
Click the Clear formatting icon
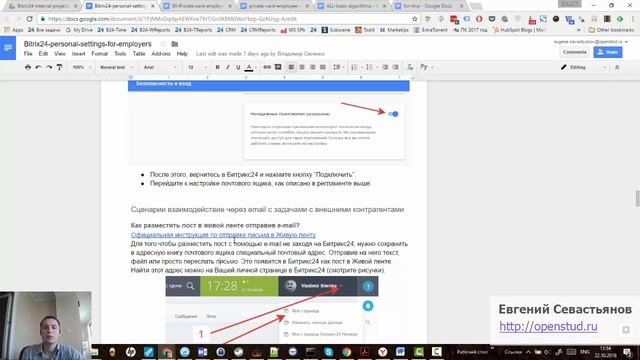[x=410, y=67]
